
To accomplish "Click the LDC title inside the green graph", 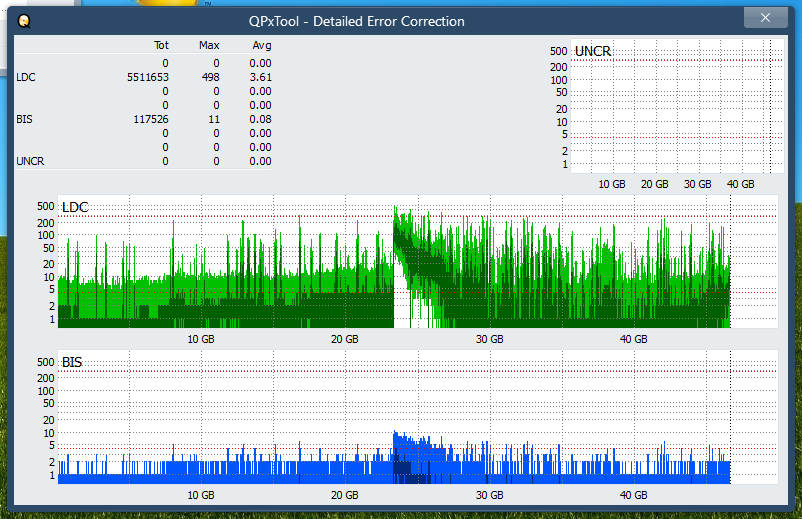I will pos(75,207).
